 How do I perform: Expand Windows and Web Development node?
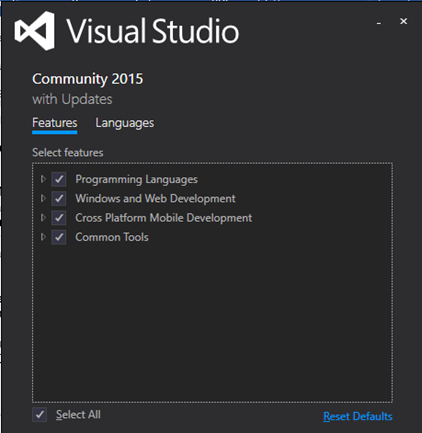(43, 198)
